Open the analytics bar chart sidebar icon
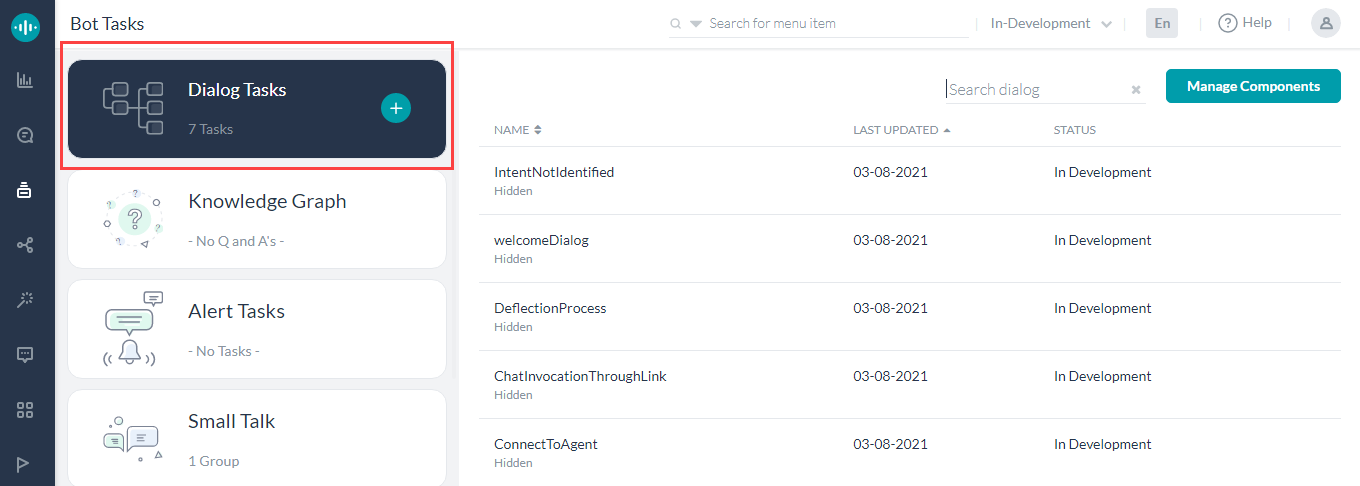Image resolution: width=1360 pixels, height=486 pixels. point(26,80)
